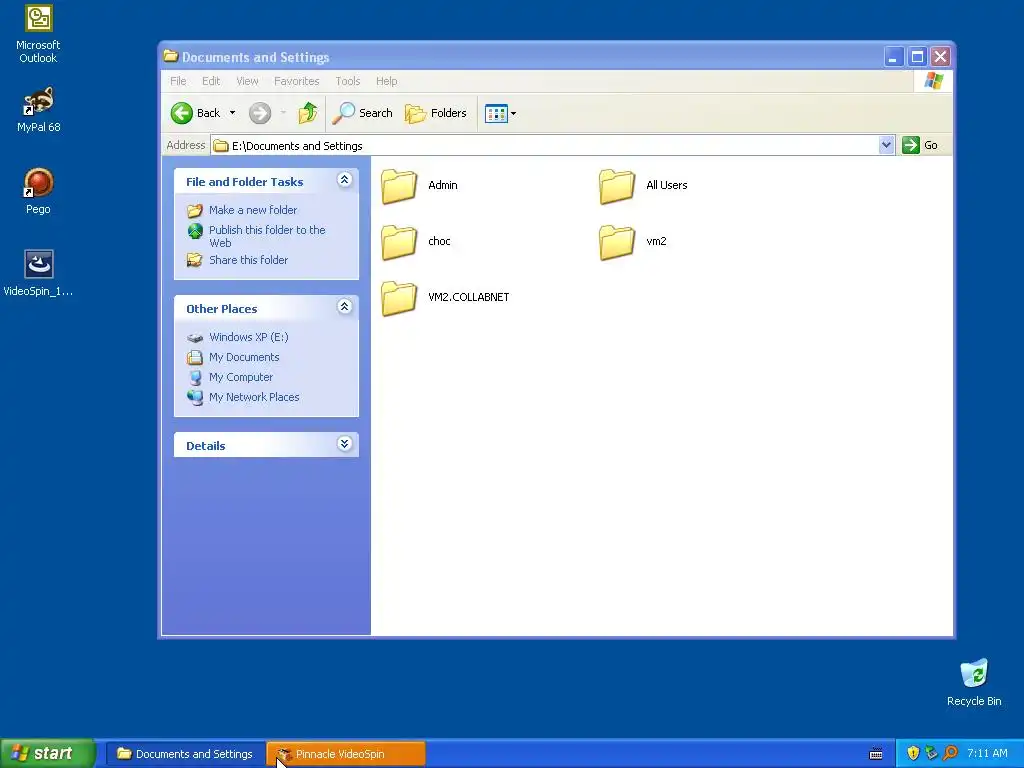Open My Network Places link

(x=254, y=397)
